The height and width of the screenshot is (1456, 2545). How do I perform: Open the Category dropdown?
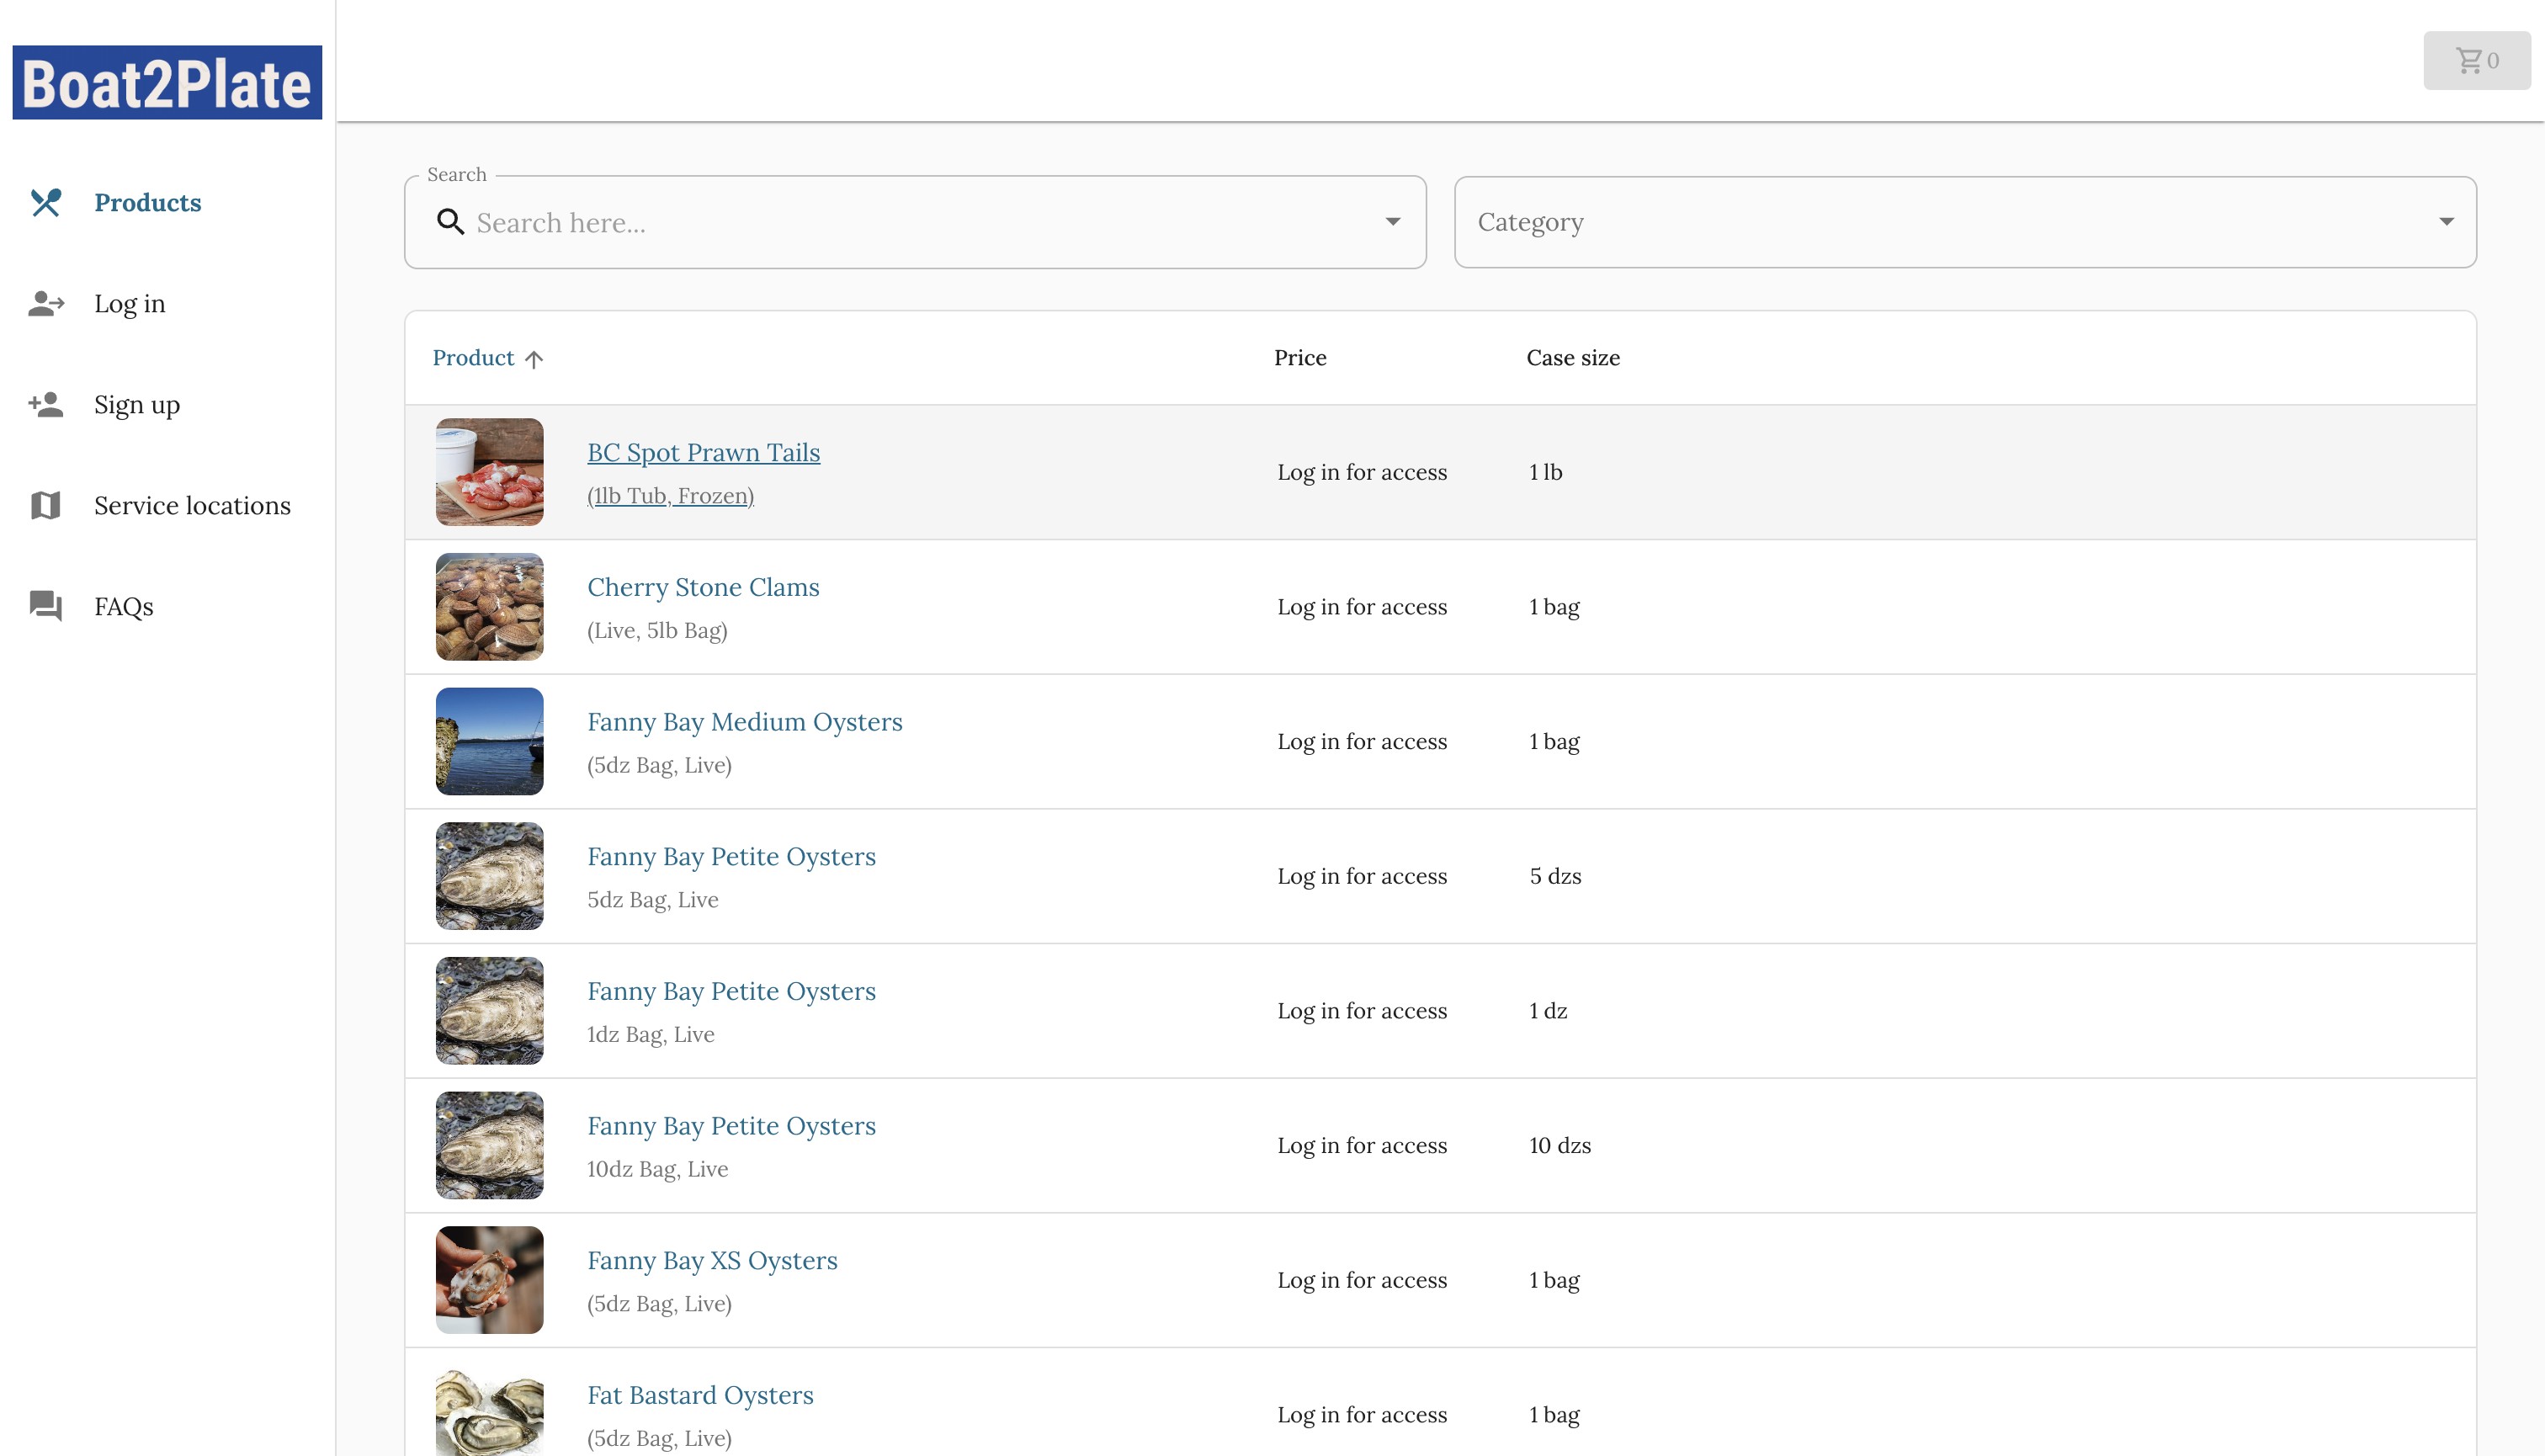(x=1965, y=222)
